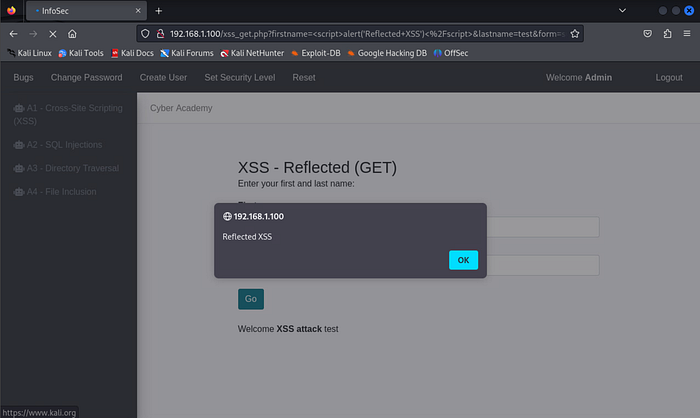Open the browser home page icon
700x418 pixels.
(72, 34)
